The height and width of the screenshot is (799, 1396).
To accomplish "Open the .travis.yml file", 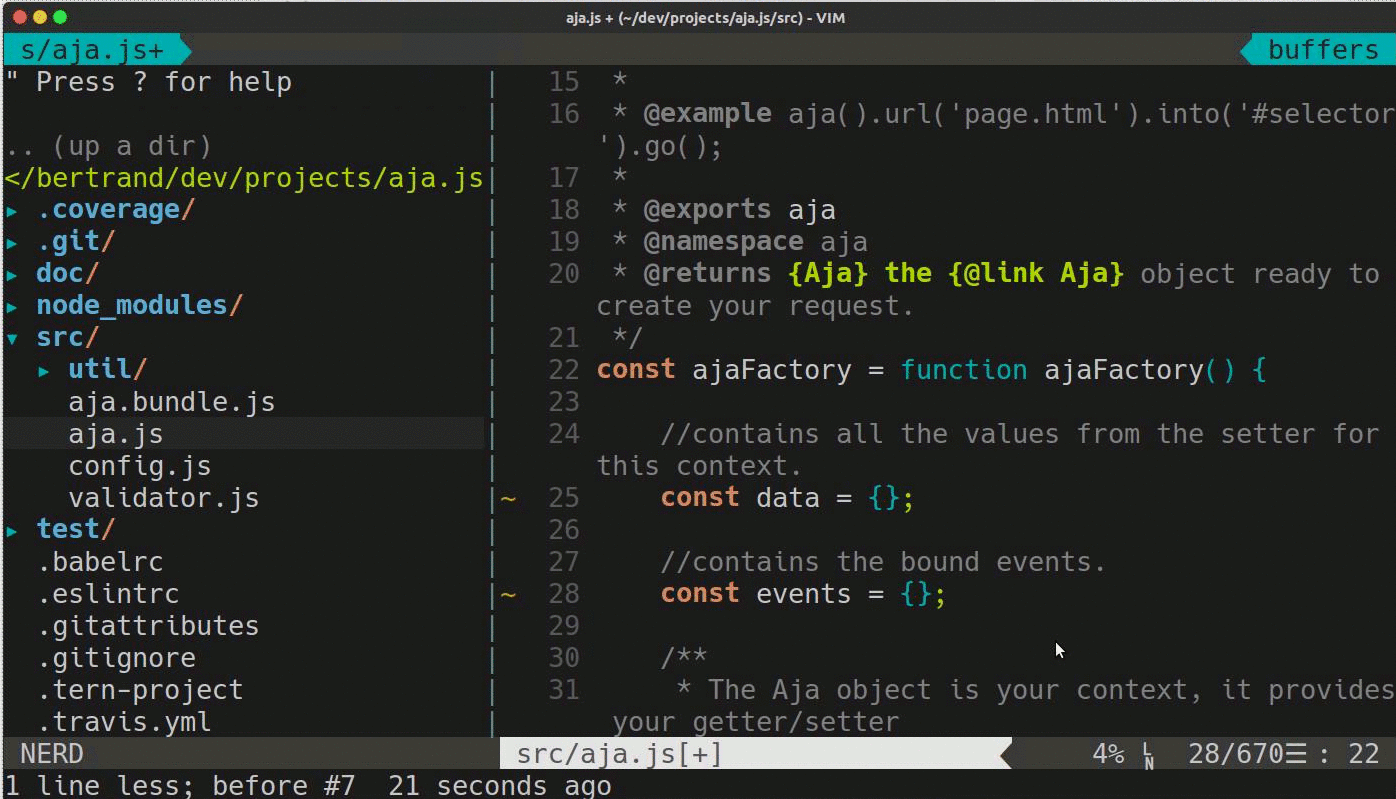I will (124, 722).
